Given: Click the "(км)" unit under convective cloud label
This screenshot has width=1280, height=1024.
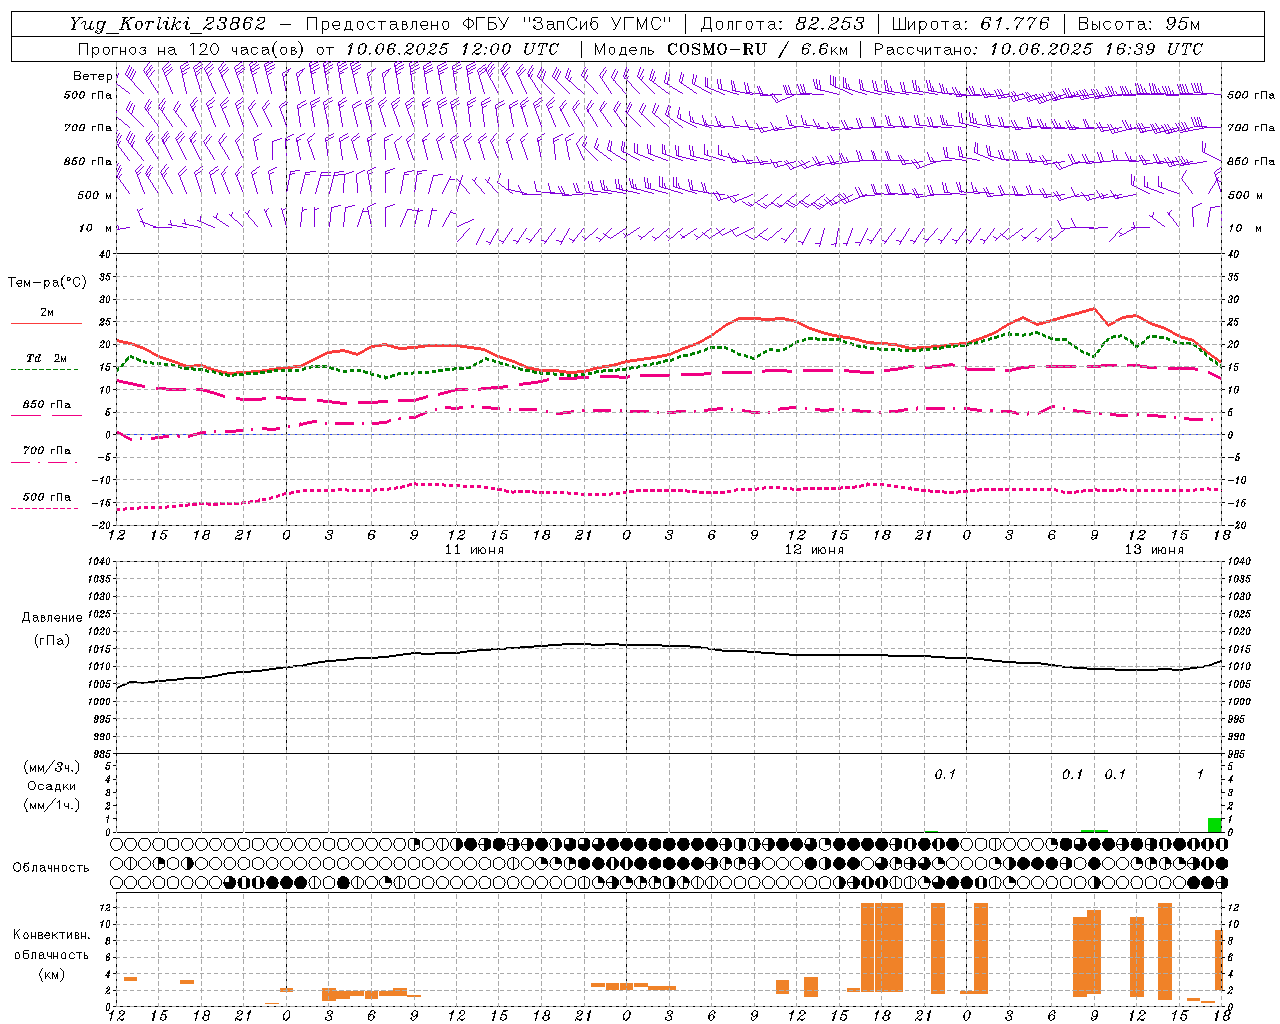Looking at the screenshot, I should (x=52, y=973).
